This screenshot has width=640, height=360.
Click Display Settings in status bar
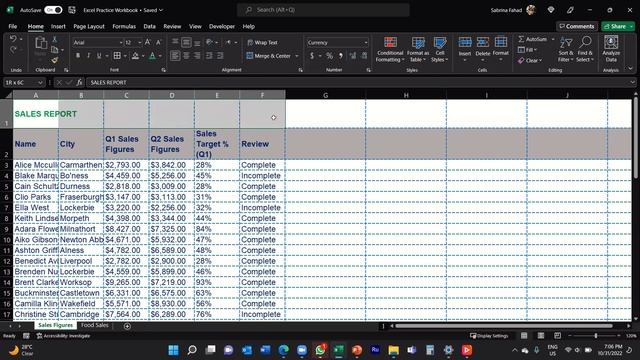489,336
